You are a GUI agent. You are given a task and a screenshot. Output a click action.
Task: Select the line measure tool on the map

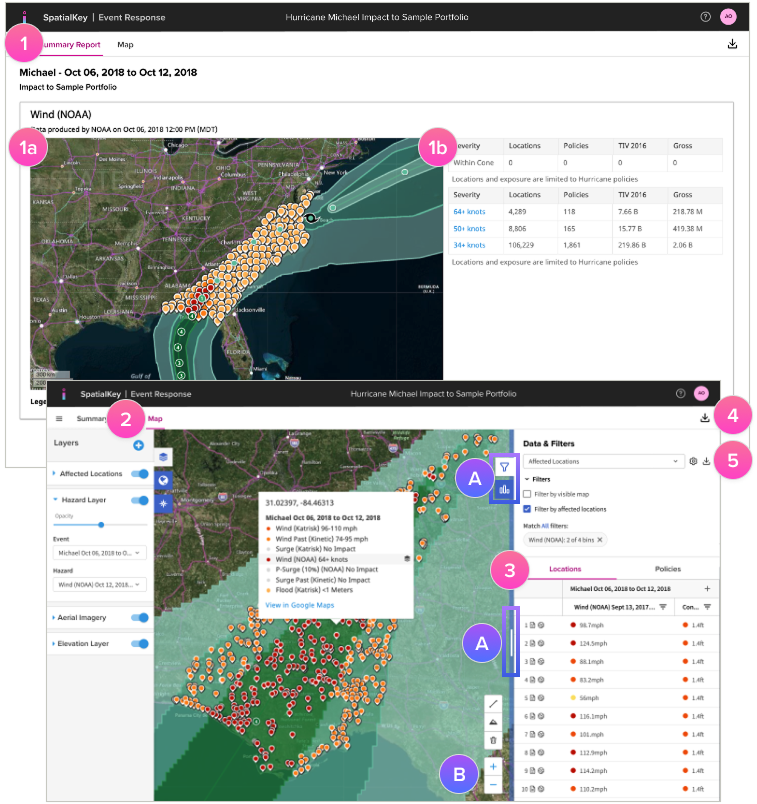click(493, 704)
